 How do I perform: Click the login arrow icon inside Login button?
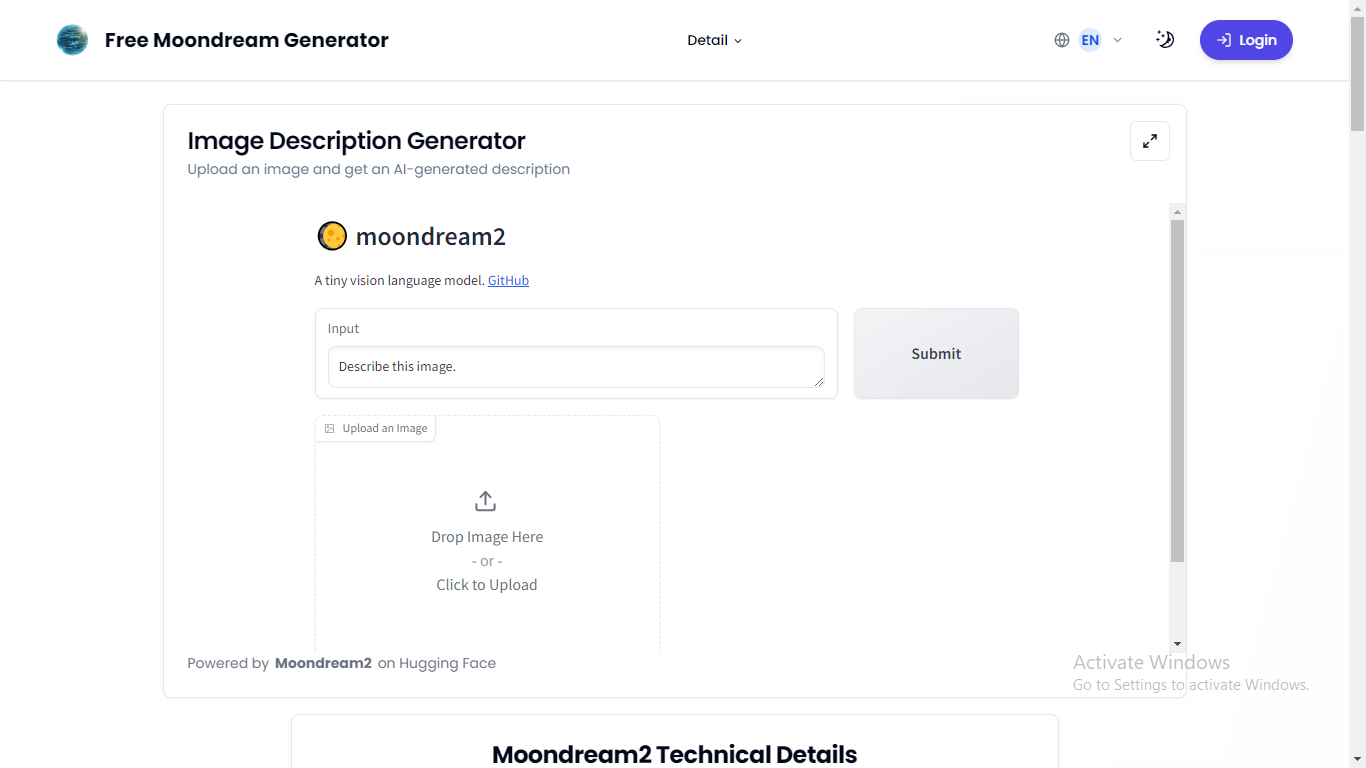coord(1223,40)
